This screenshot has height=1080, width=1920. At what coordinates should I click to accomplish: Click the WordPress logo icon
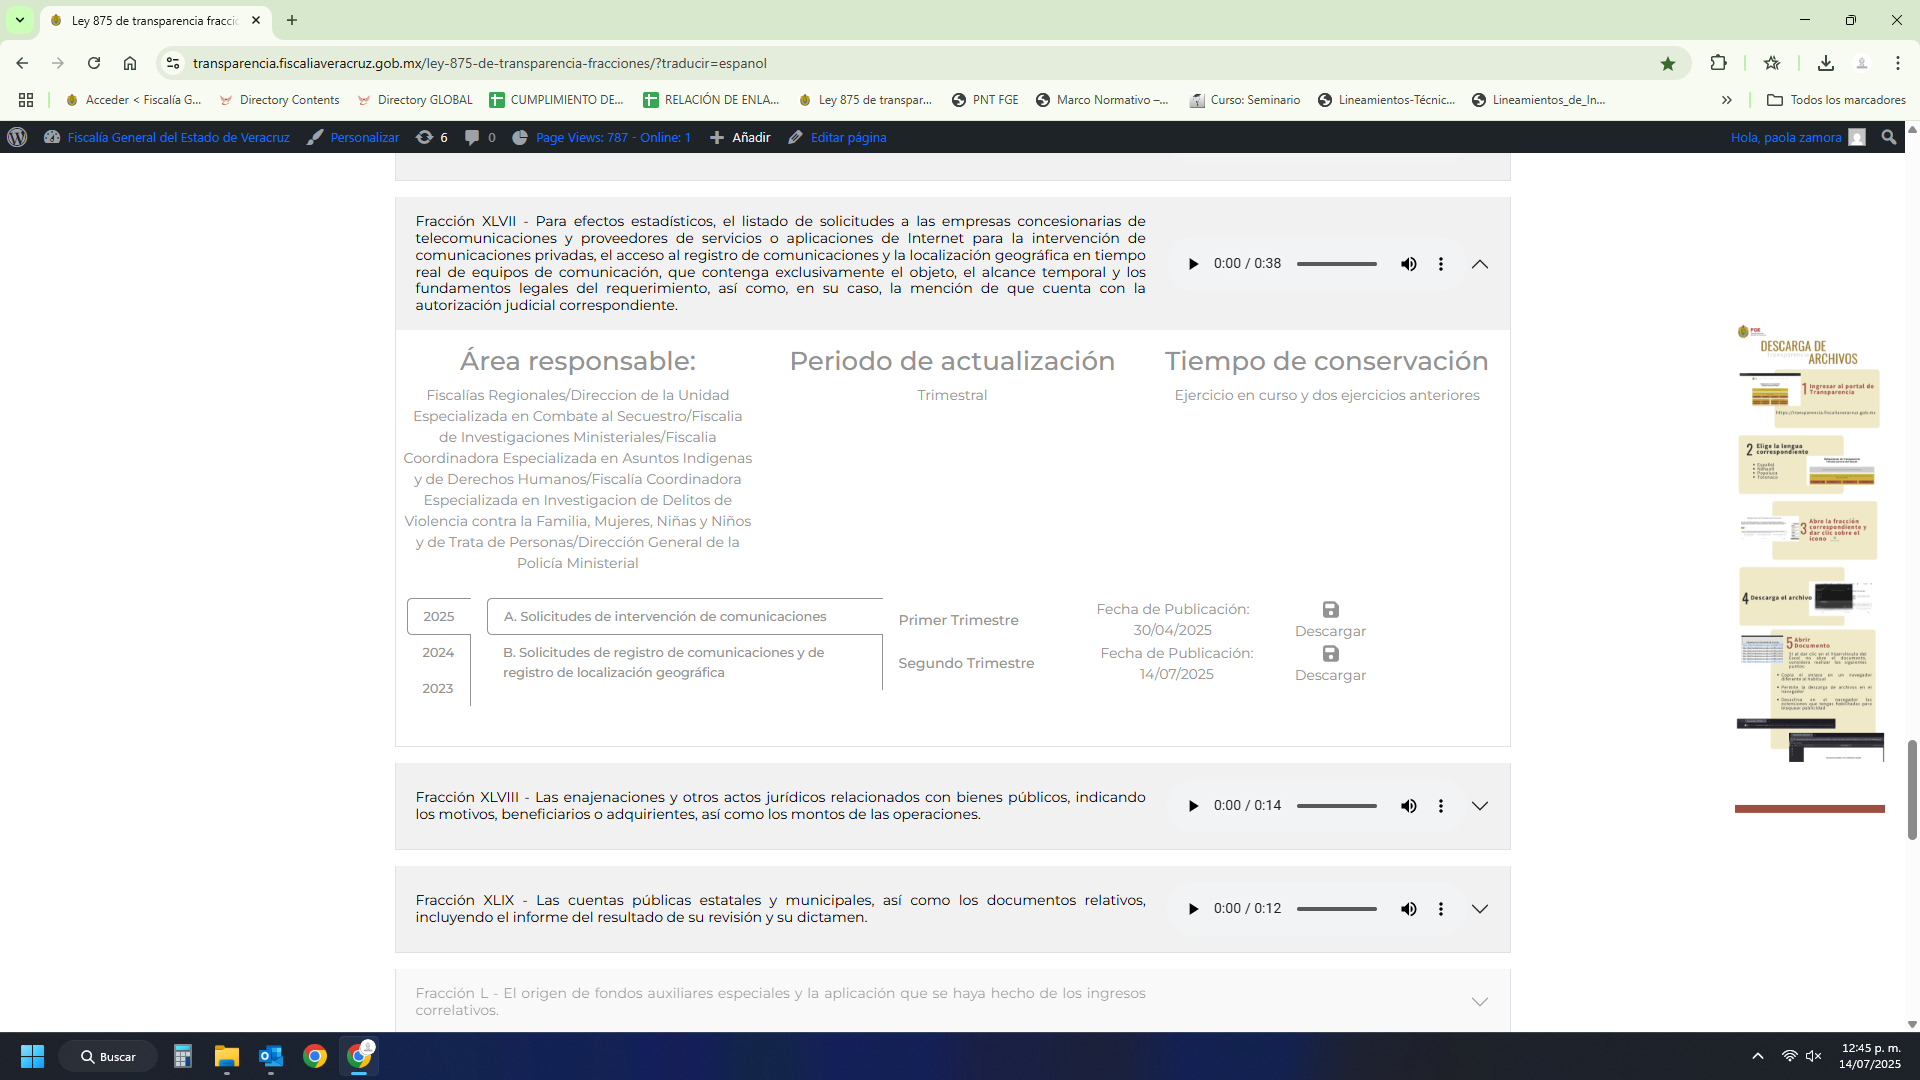[17, 137]
